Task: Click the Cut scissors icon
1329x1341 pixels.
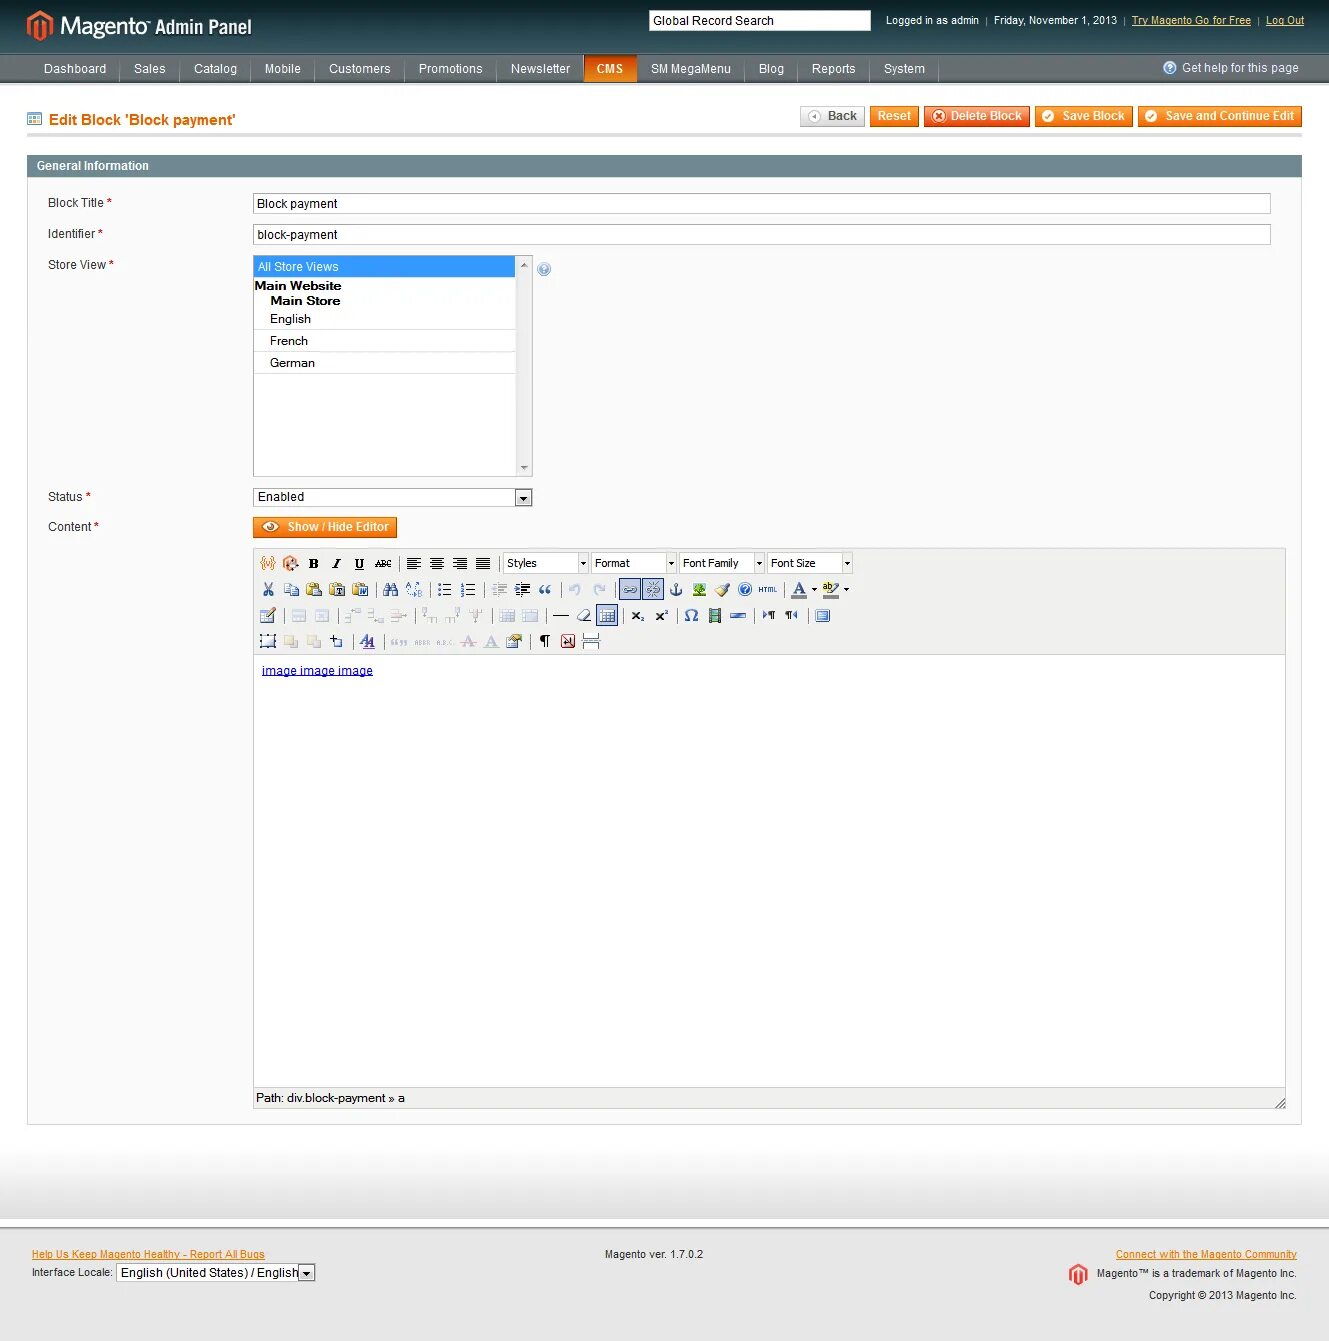Action: tap(268, 590)
